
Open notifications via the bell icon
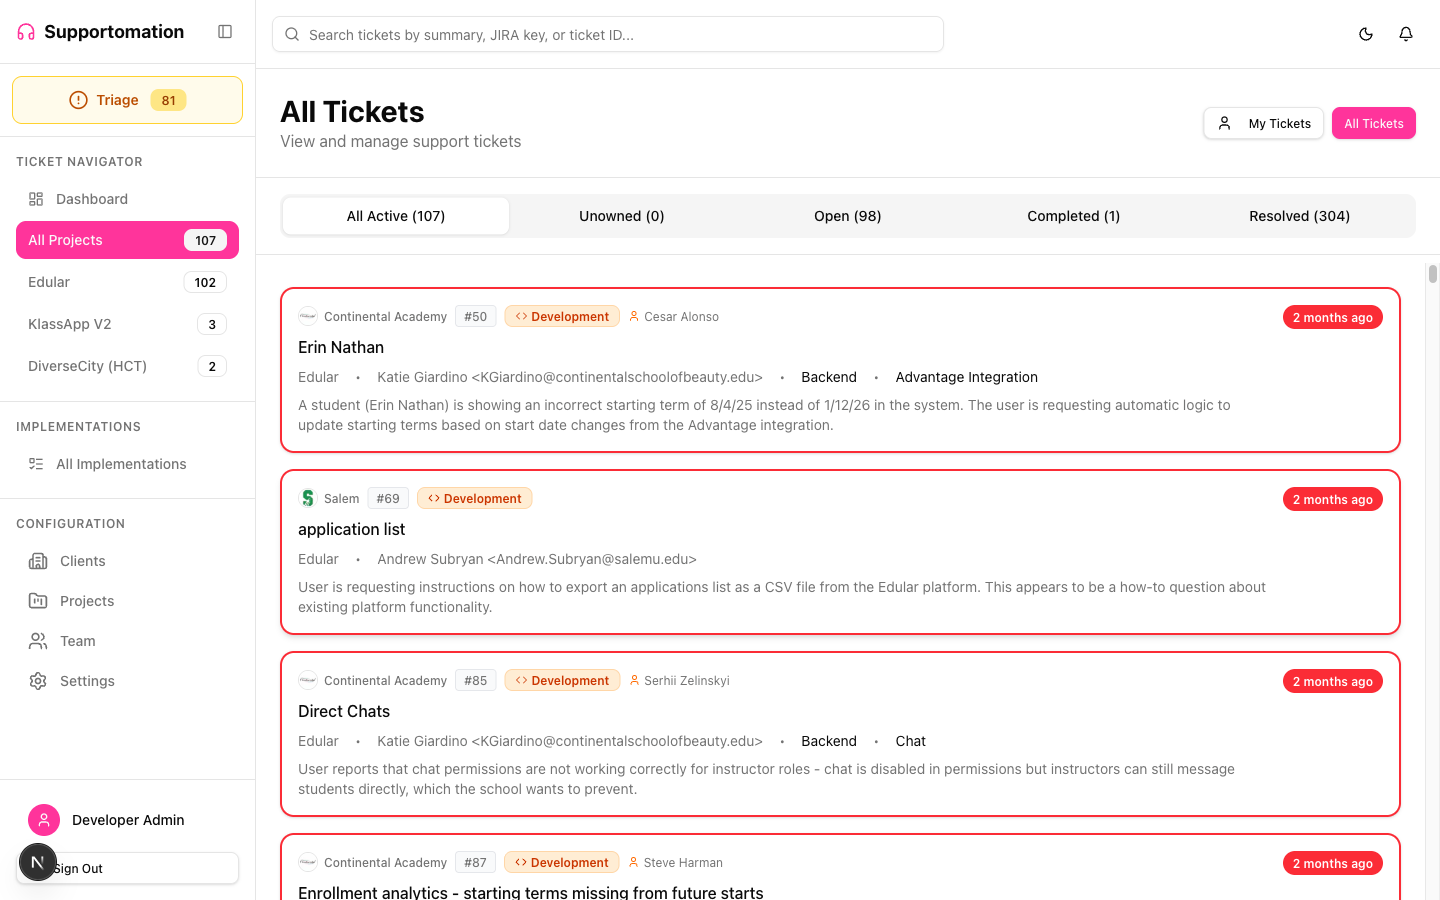(1405, 33)
